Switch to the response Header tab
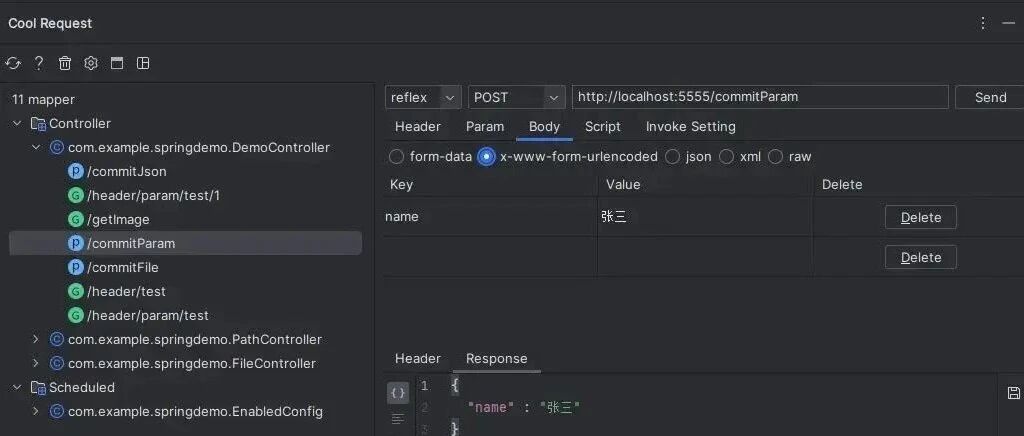 point(418,358)
